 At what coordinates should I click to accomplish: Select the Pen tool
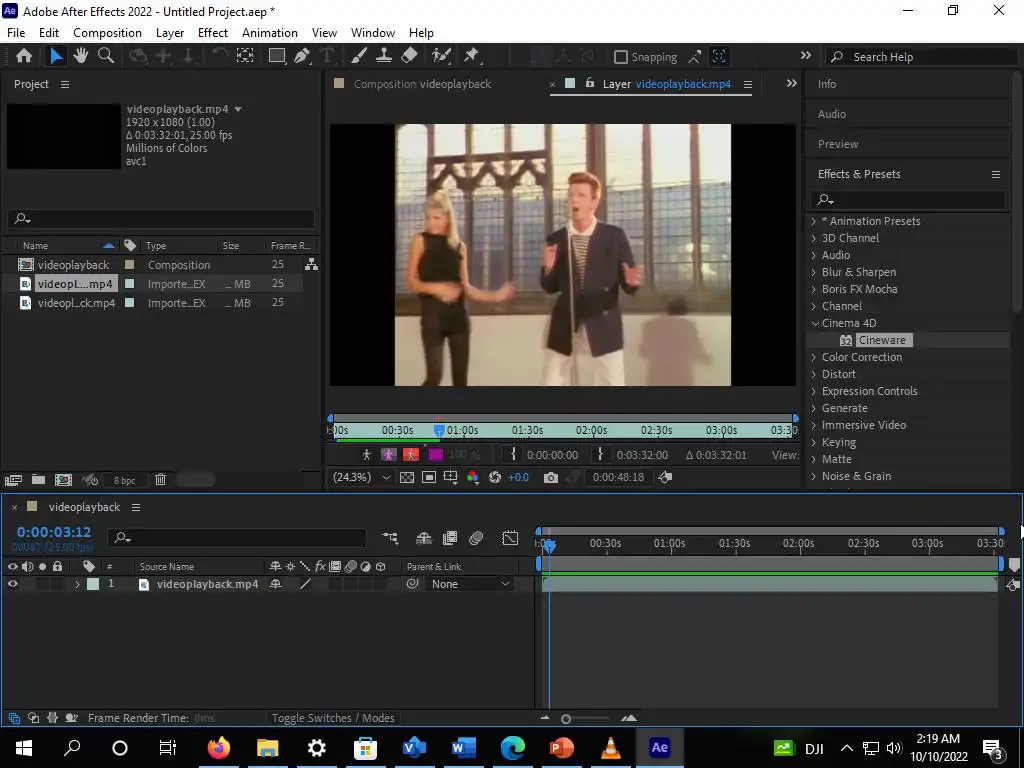pyautogui.click(x=302, y=56)
